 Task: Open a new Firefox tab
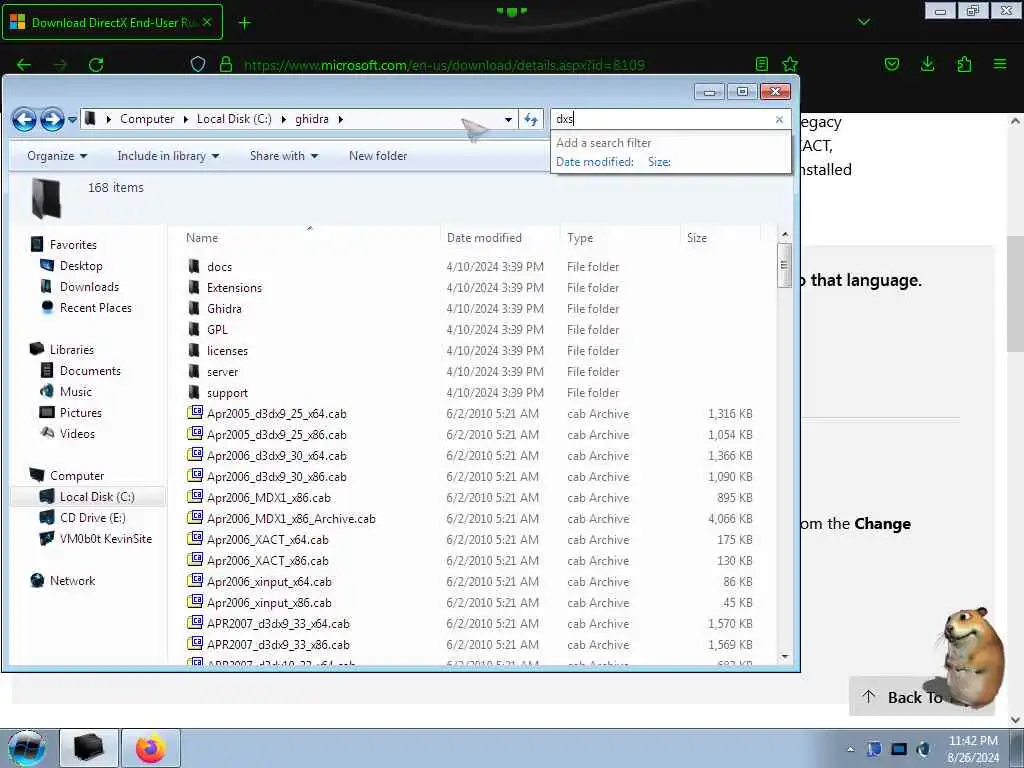click(x=244, y=23)
